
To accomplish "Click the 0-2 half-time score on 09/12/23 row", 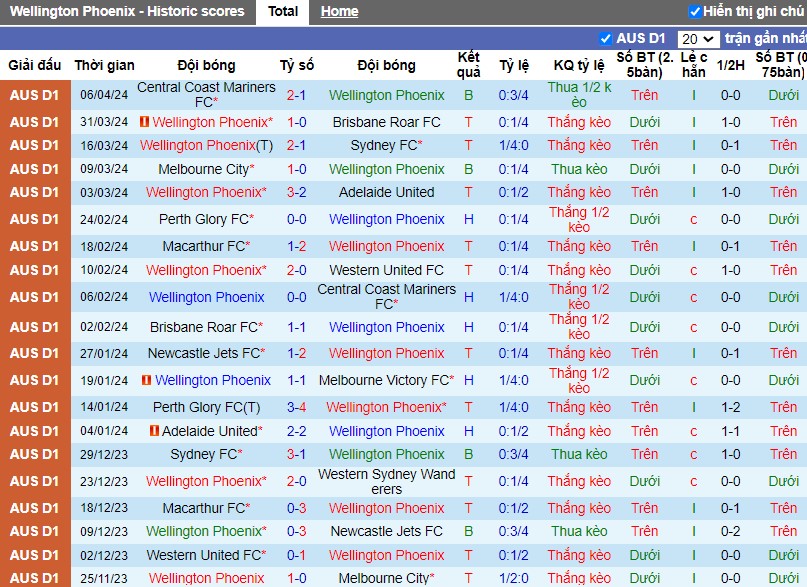I will 730,531.
